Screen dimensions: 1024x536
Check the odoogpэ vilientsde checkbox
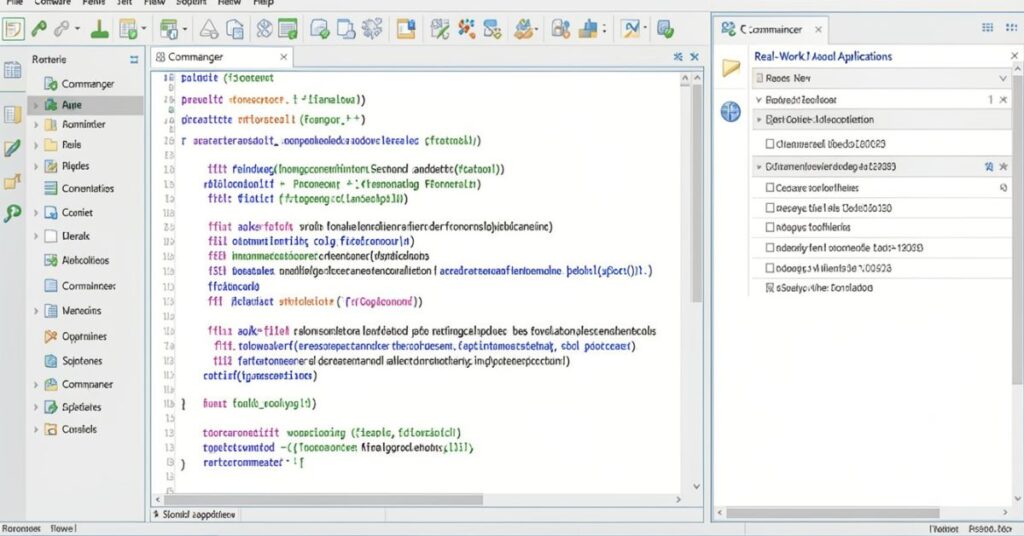pos(769,268)
